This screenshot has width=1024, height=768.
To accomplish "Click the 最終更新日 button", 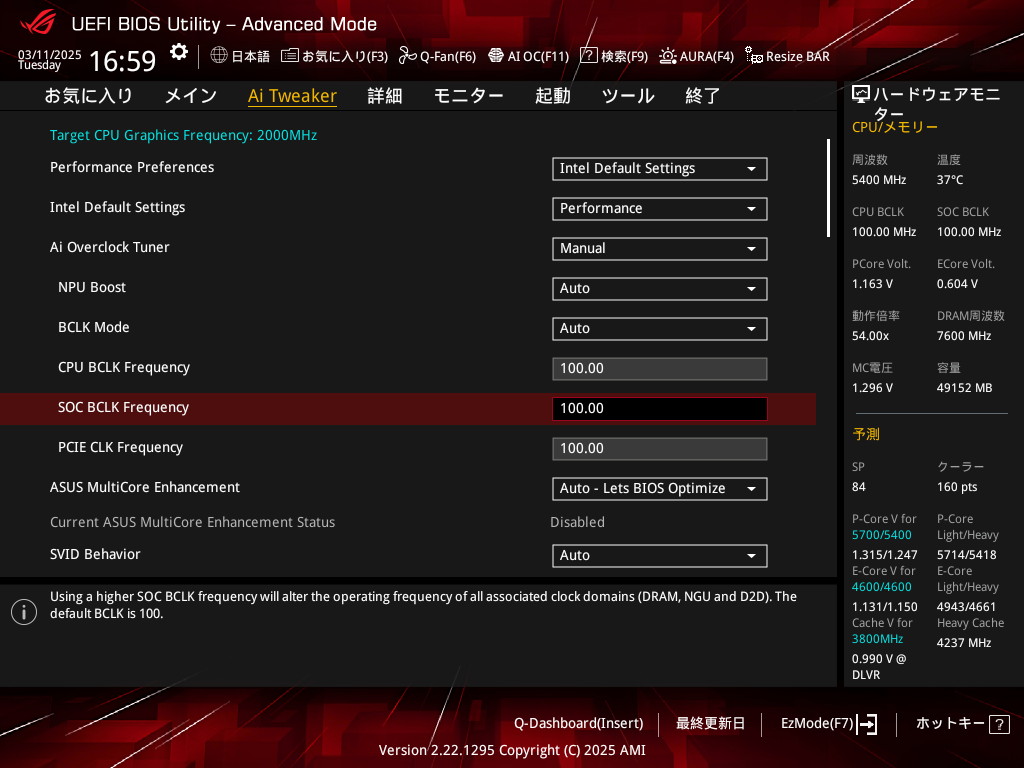I will [x=710, y=724].
